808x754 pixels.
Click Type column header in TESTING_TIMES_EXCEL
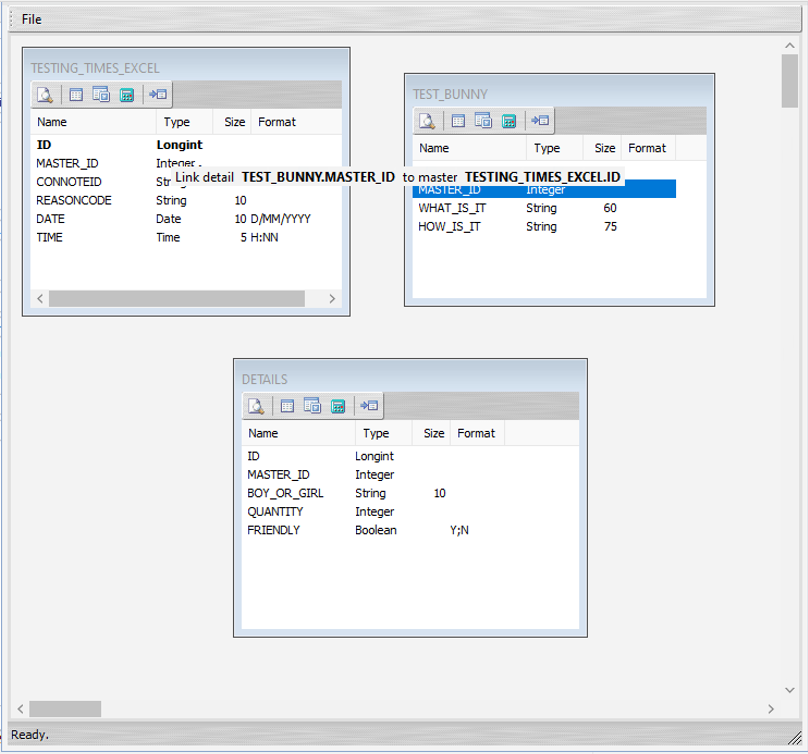[184, 122]
